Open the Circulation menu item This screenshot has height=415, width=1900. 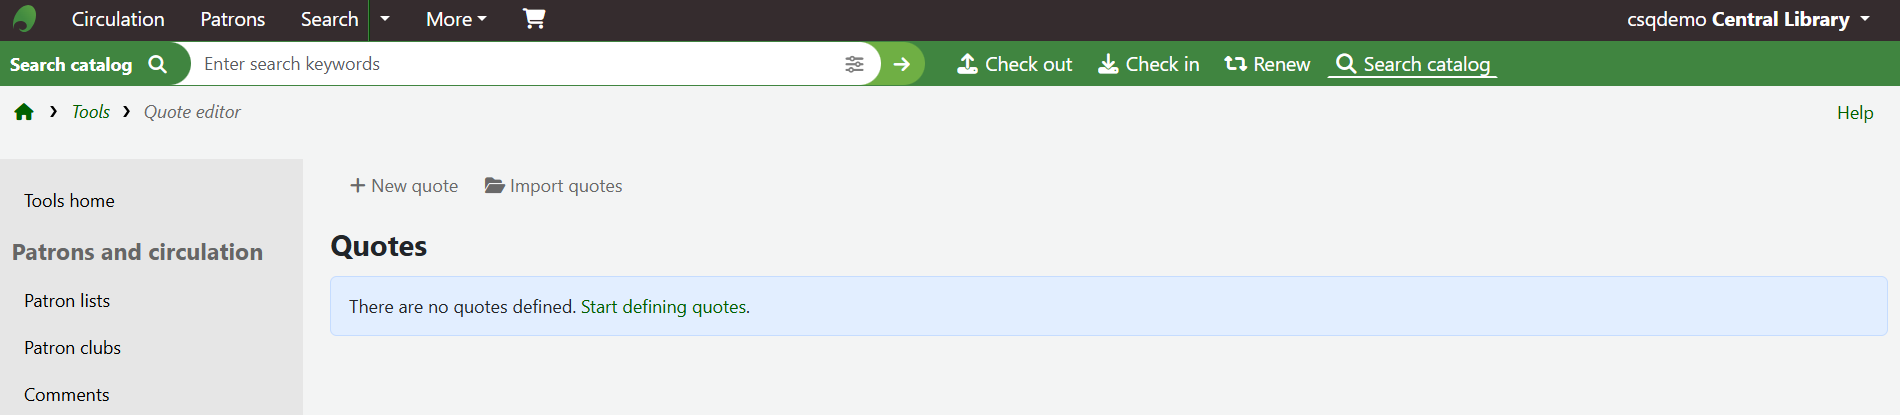point(118,19)
